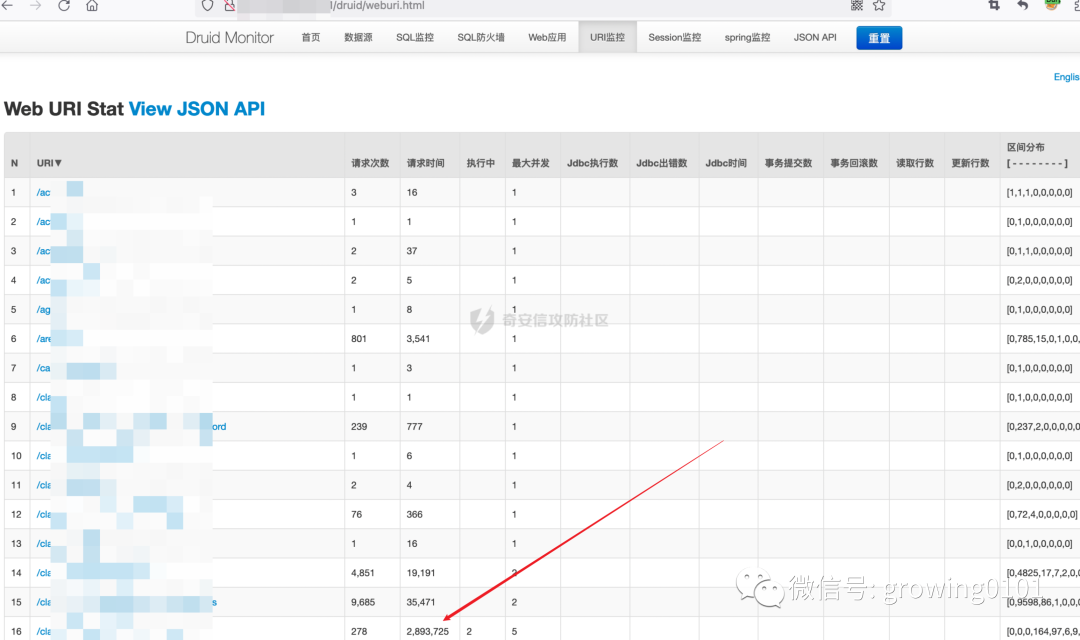Image resolution: width=1080 pixels, height=640 pixels.
Task: Click distribution value [0,72,4,0,0,0,0,0]
Action: coord(1042,515)
